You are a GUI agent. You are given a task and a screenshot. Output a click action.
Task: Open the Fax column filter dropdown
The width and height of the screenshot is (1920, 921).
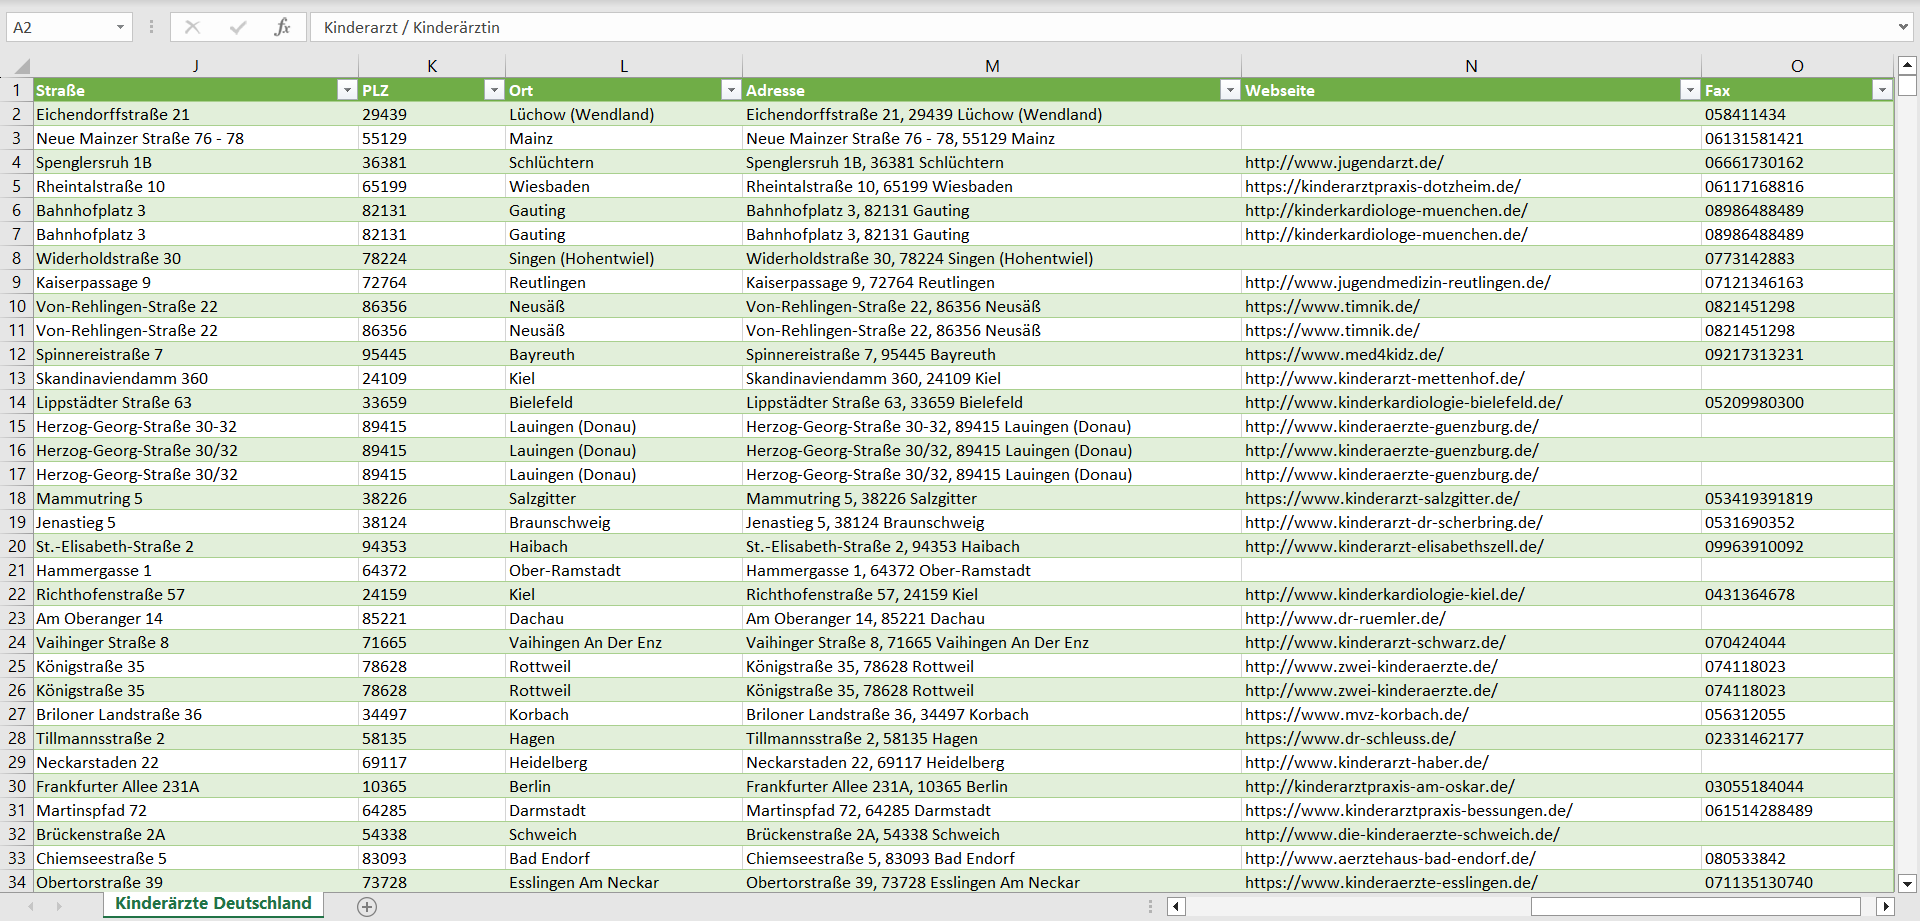point(1882,90)
